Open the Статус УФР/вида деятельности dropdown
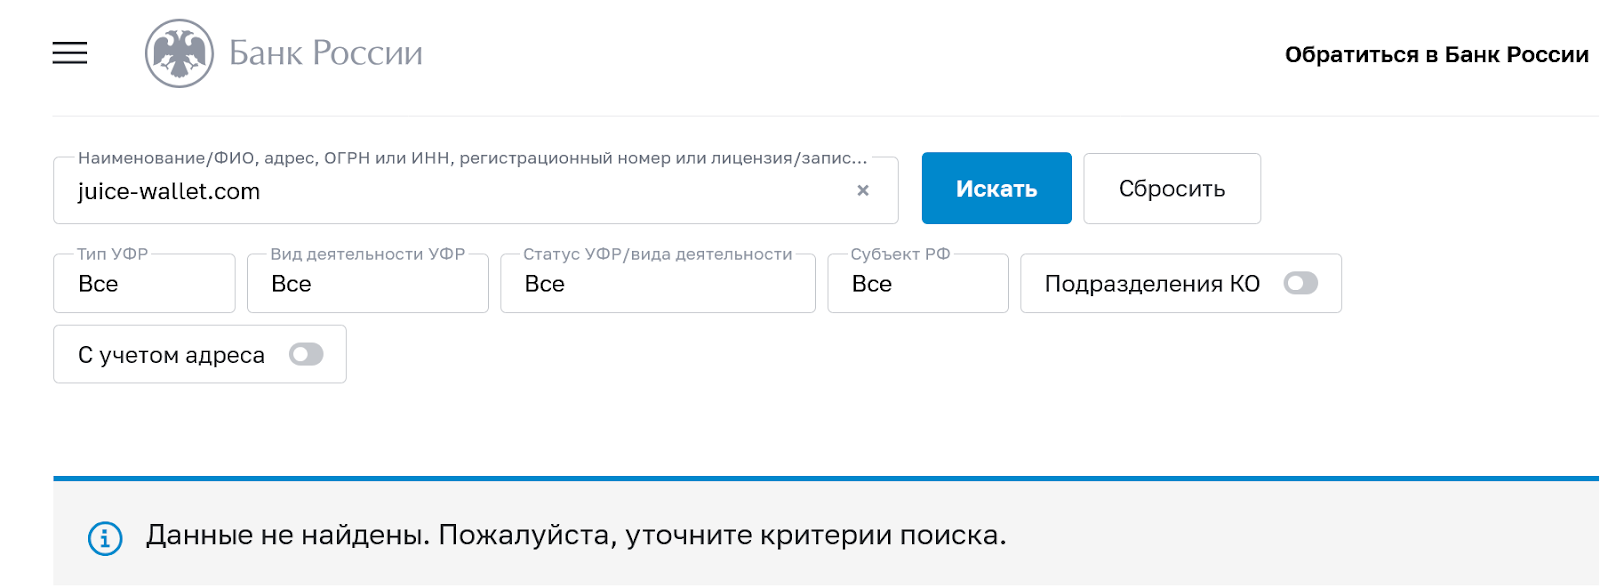The height and width of the screenshot is (588, 1600). tap(657, 284)
